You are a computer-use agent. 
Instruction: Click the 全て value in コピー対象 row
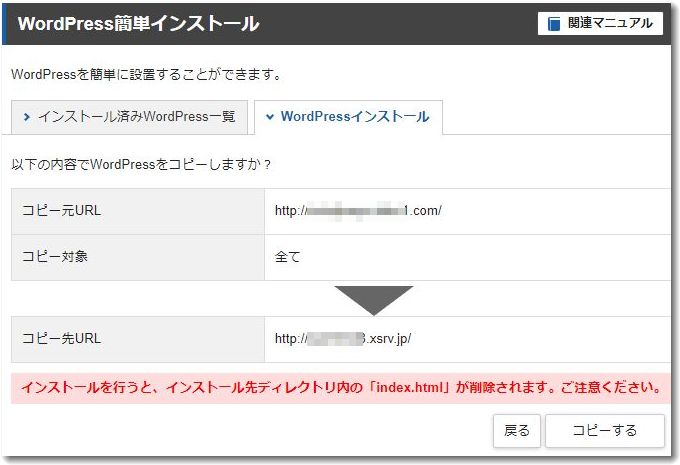point(288,257)
